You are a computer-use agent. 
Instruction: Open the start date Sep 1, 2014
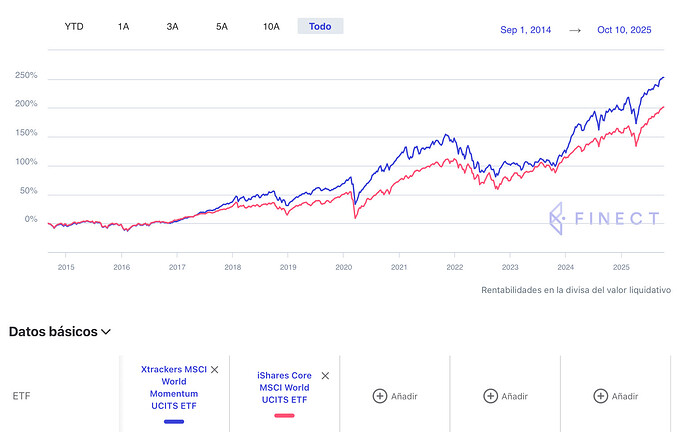[x=526, y=30]
